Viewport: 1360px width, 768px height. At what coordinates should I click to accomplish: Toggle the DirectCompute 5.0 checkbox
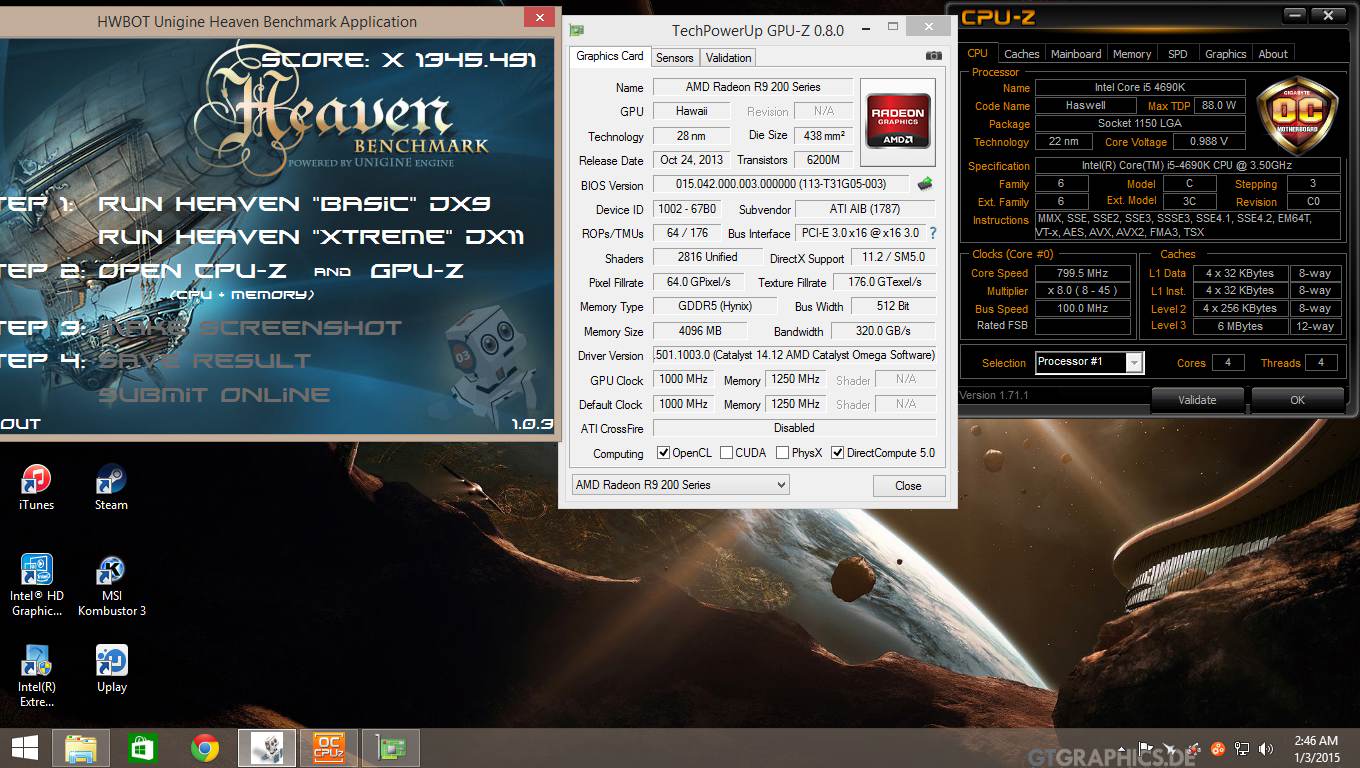(x=838, y=453)
